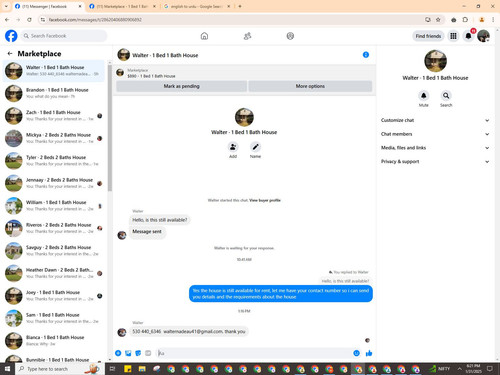Open File Explorer from the taskbar
500x375 pixels.
pyautogui.click(x=142, y=369)
